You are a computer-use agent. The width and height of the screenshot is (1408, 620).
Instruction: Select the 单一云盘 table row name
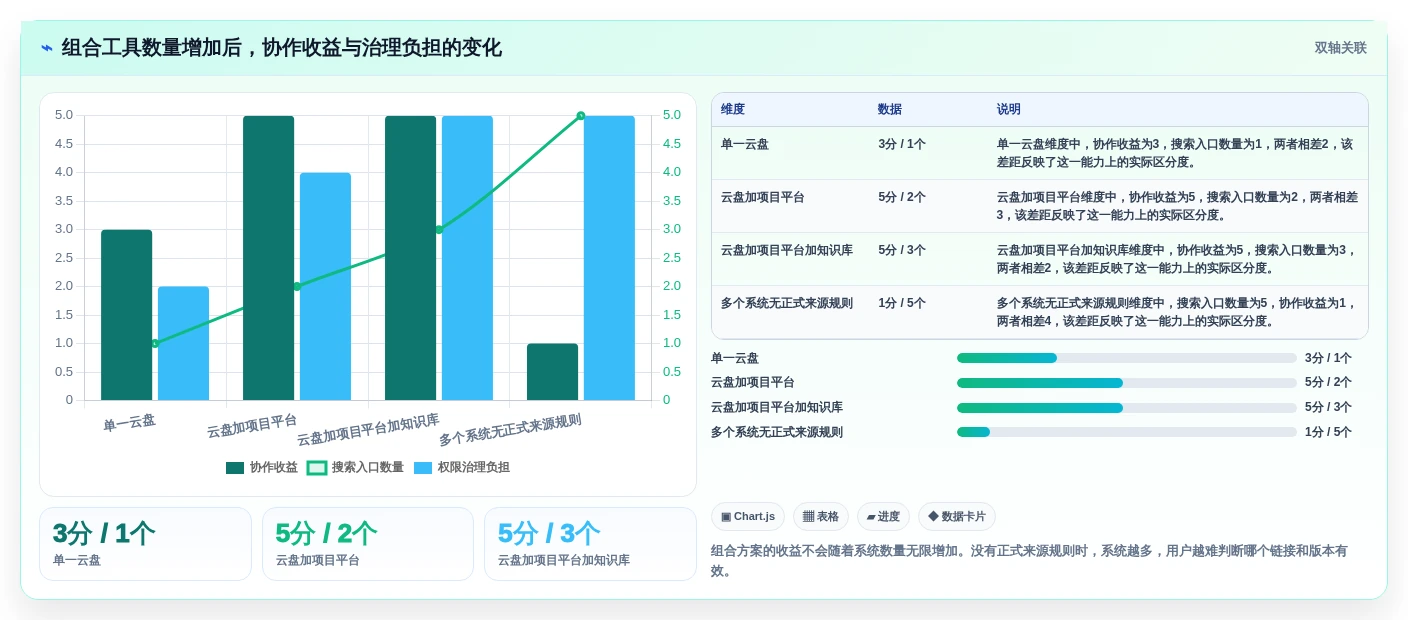(x=745, y=144)
